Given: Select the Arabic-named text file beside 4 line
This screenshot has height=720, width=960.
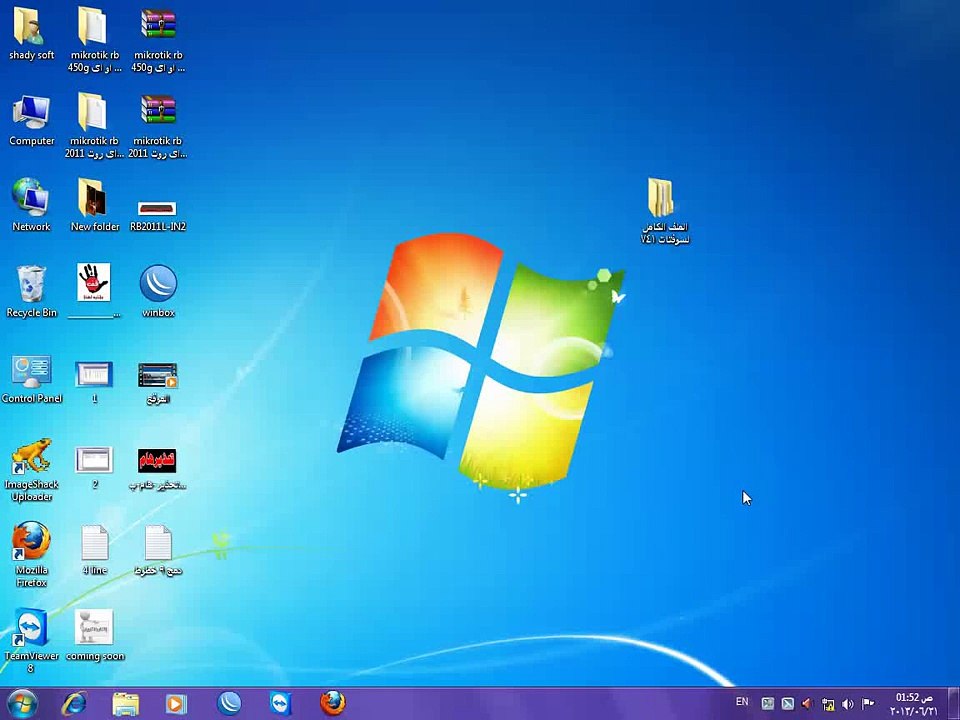Looking at the screenshot, I should click(158, 542).
